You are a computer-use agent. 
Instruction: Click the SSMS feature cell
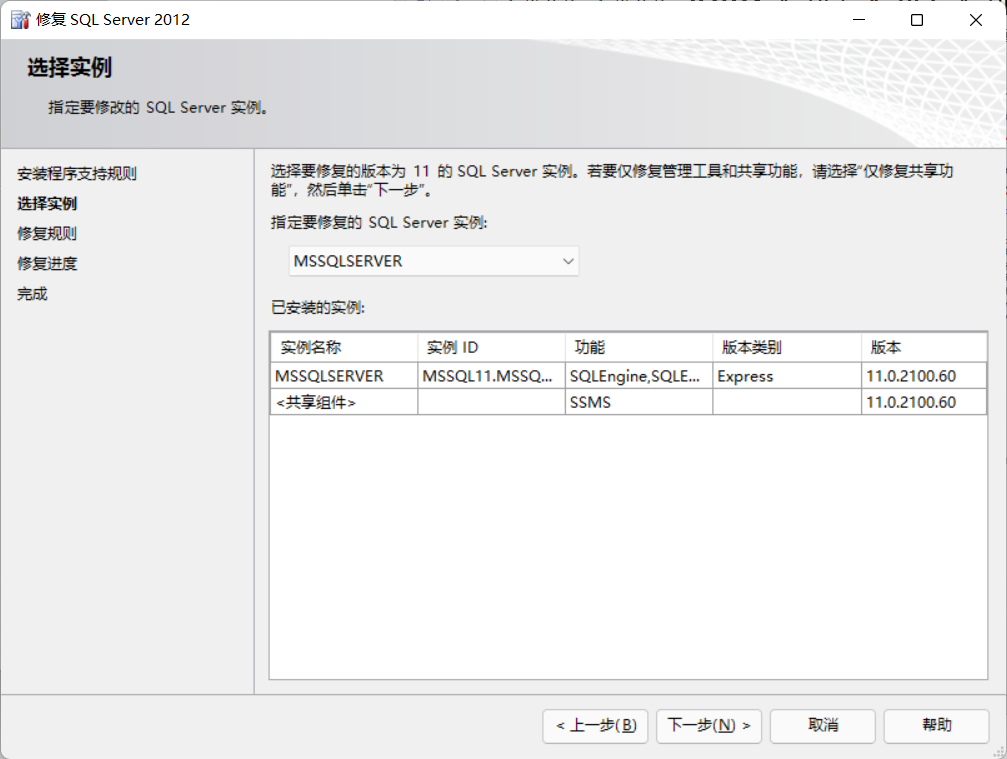pos(639,403)
